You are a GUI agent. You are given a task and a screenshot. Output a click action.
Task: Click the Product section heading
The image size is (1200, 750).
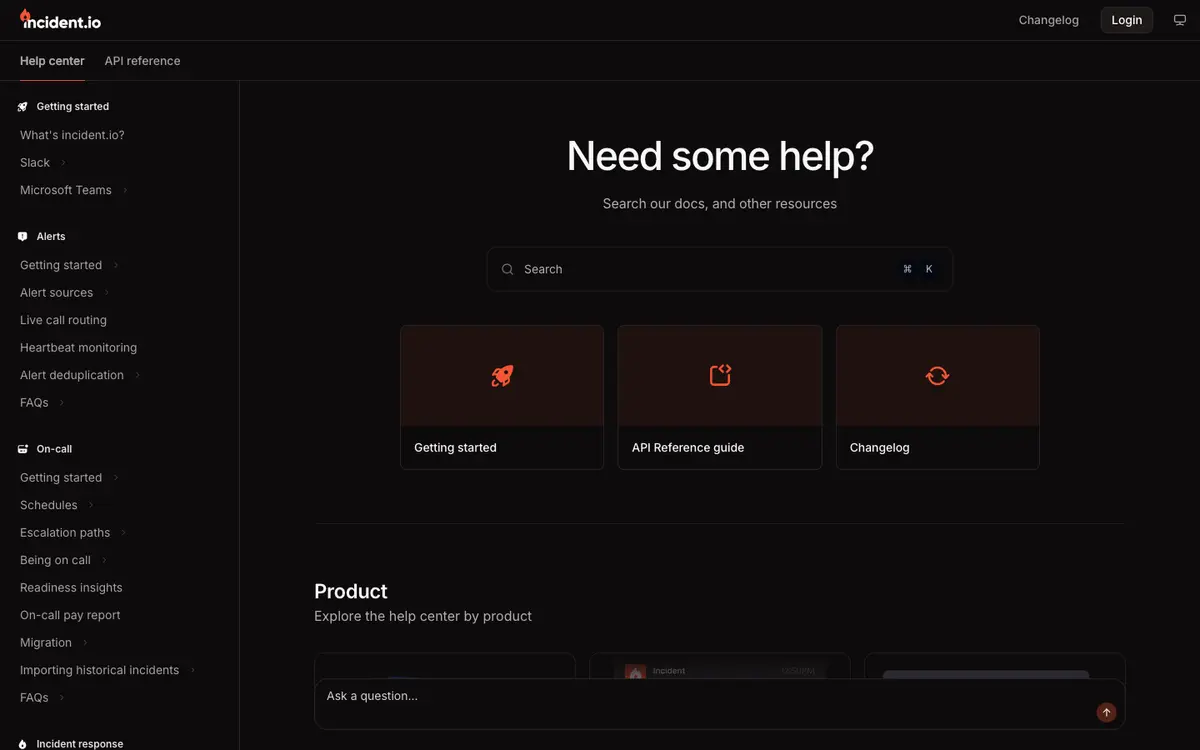tap(351, 591)
